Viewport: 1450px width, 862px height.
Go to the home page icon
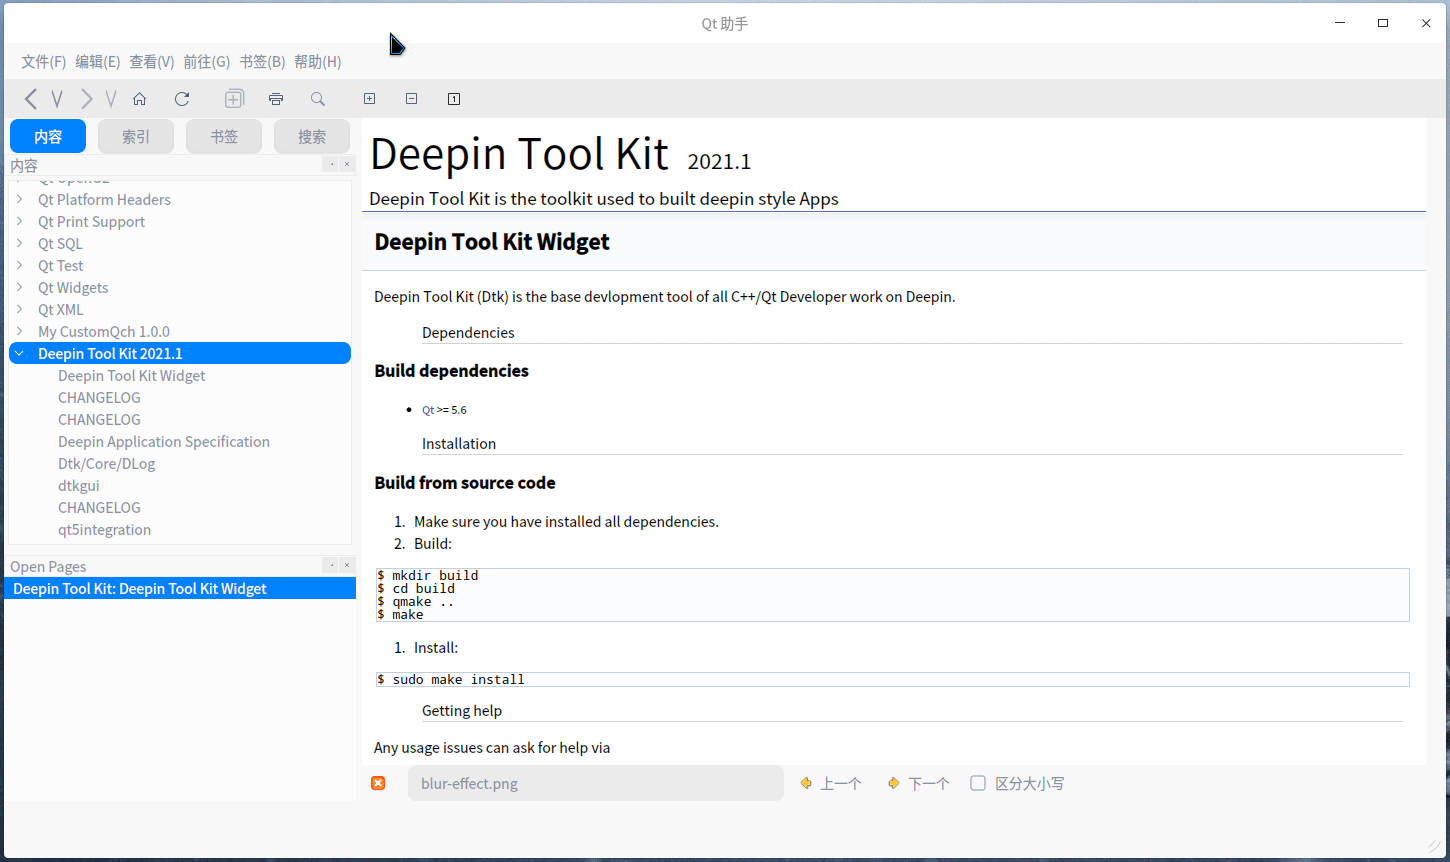tap(140, 99)
